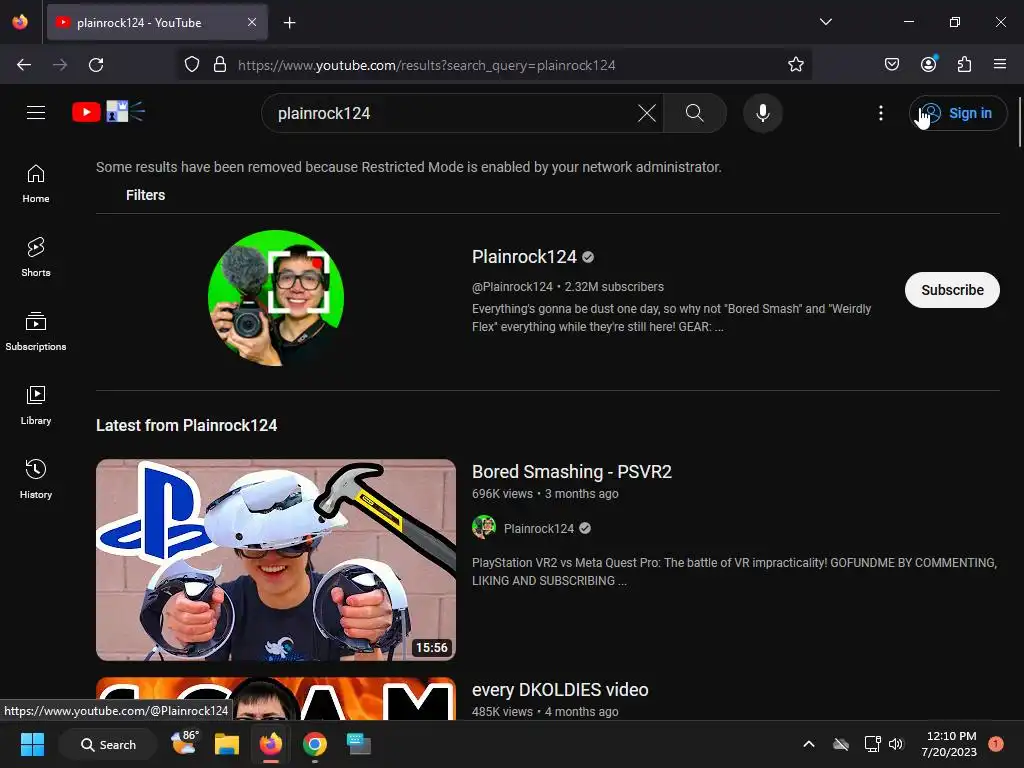Open History in sidebar

pyautogui.click(x=36, y=479)
